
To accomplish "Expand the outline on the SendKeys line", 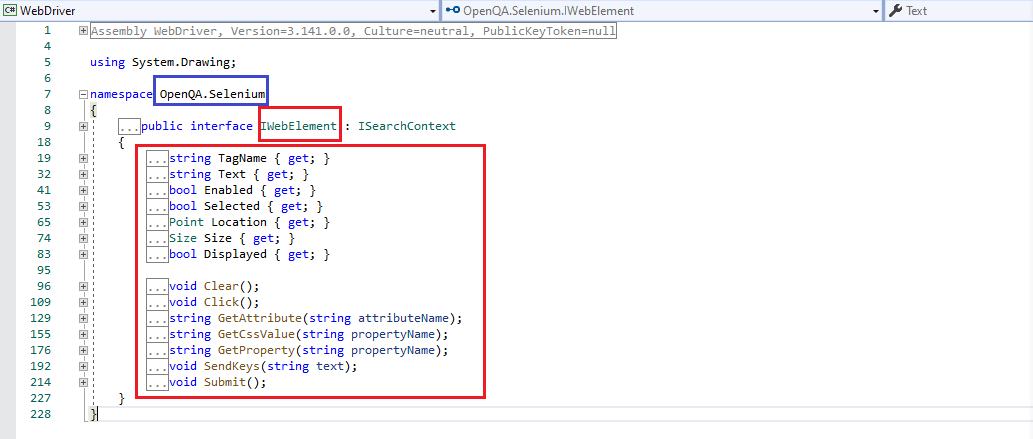I will 83,366.
